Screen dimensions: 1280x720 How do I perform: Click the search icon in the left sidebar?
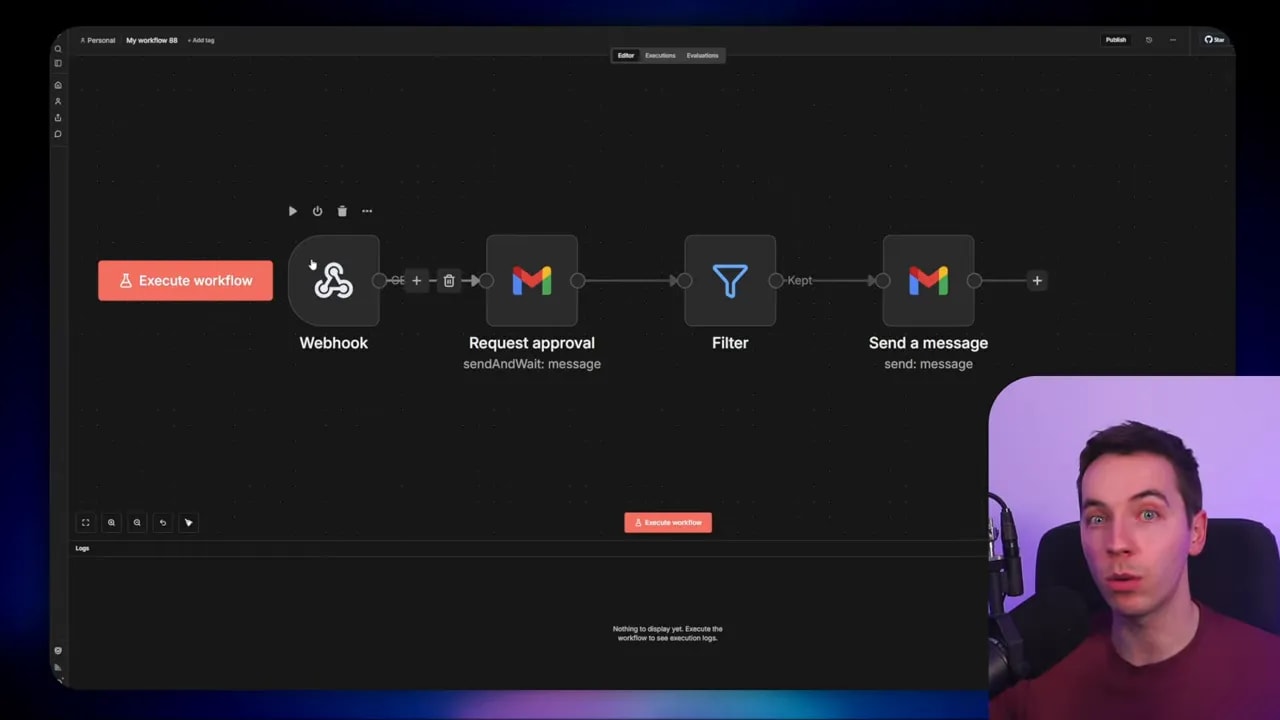[57, 48]
